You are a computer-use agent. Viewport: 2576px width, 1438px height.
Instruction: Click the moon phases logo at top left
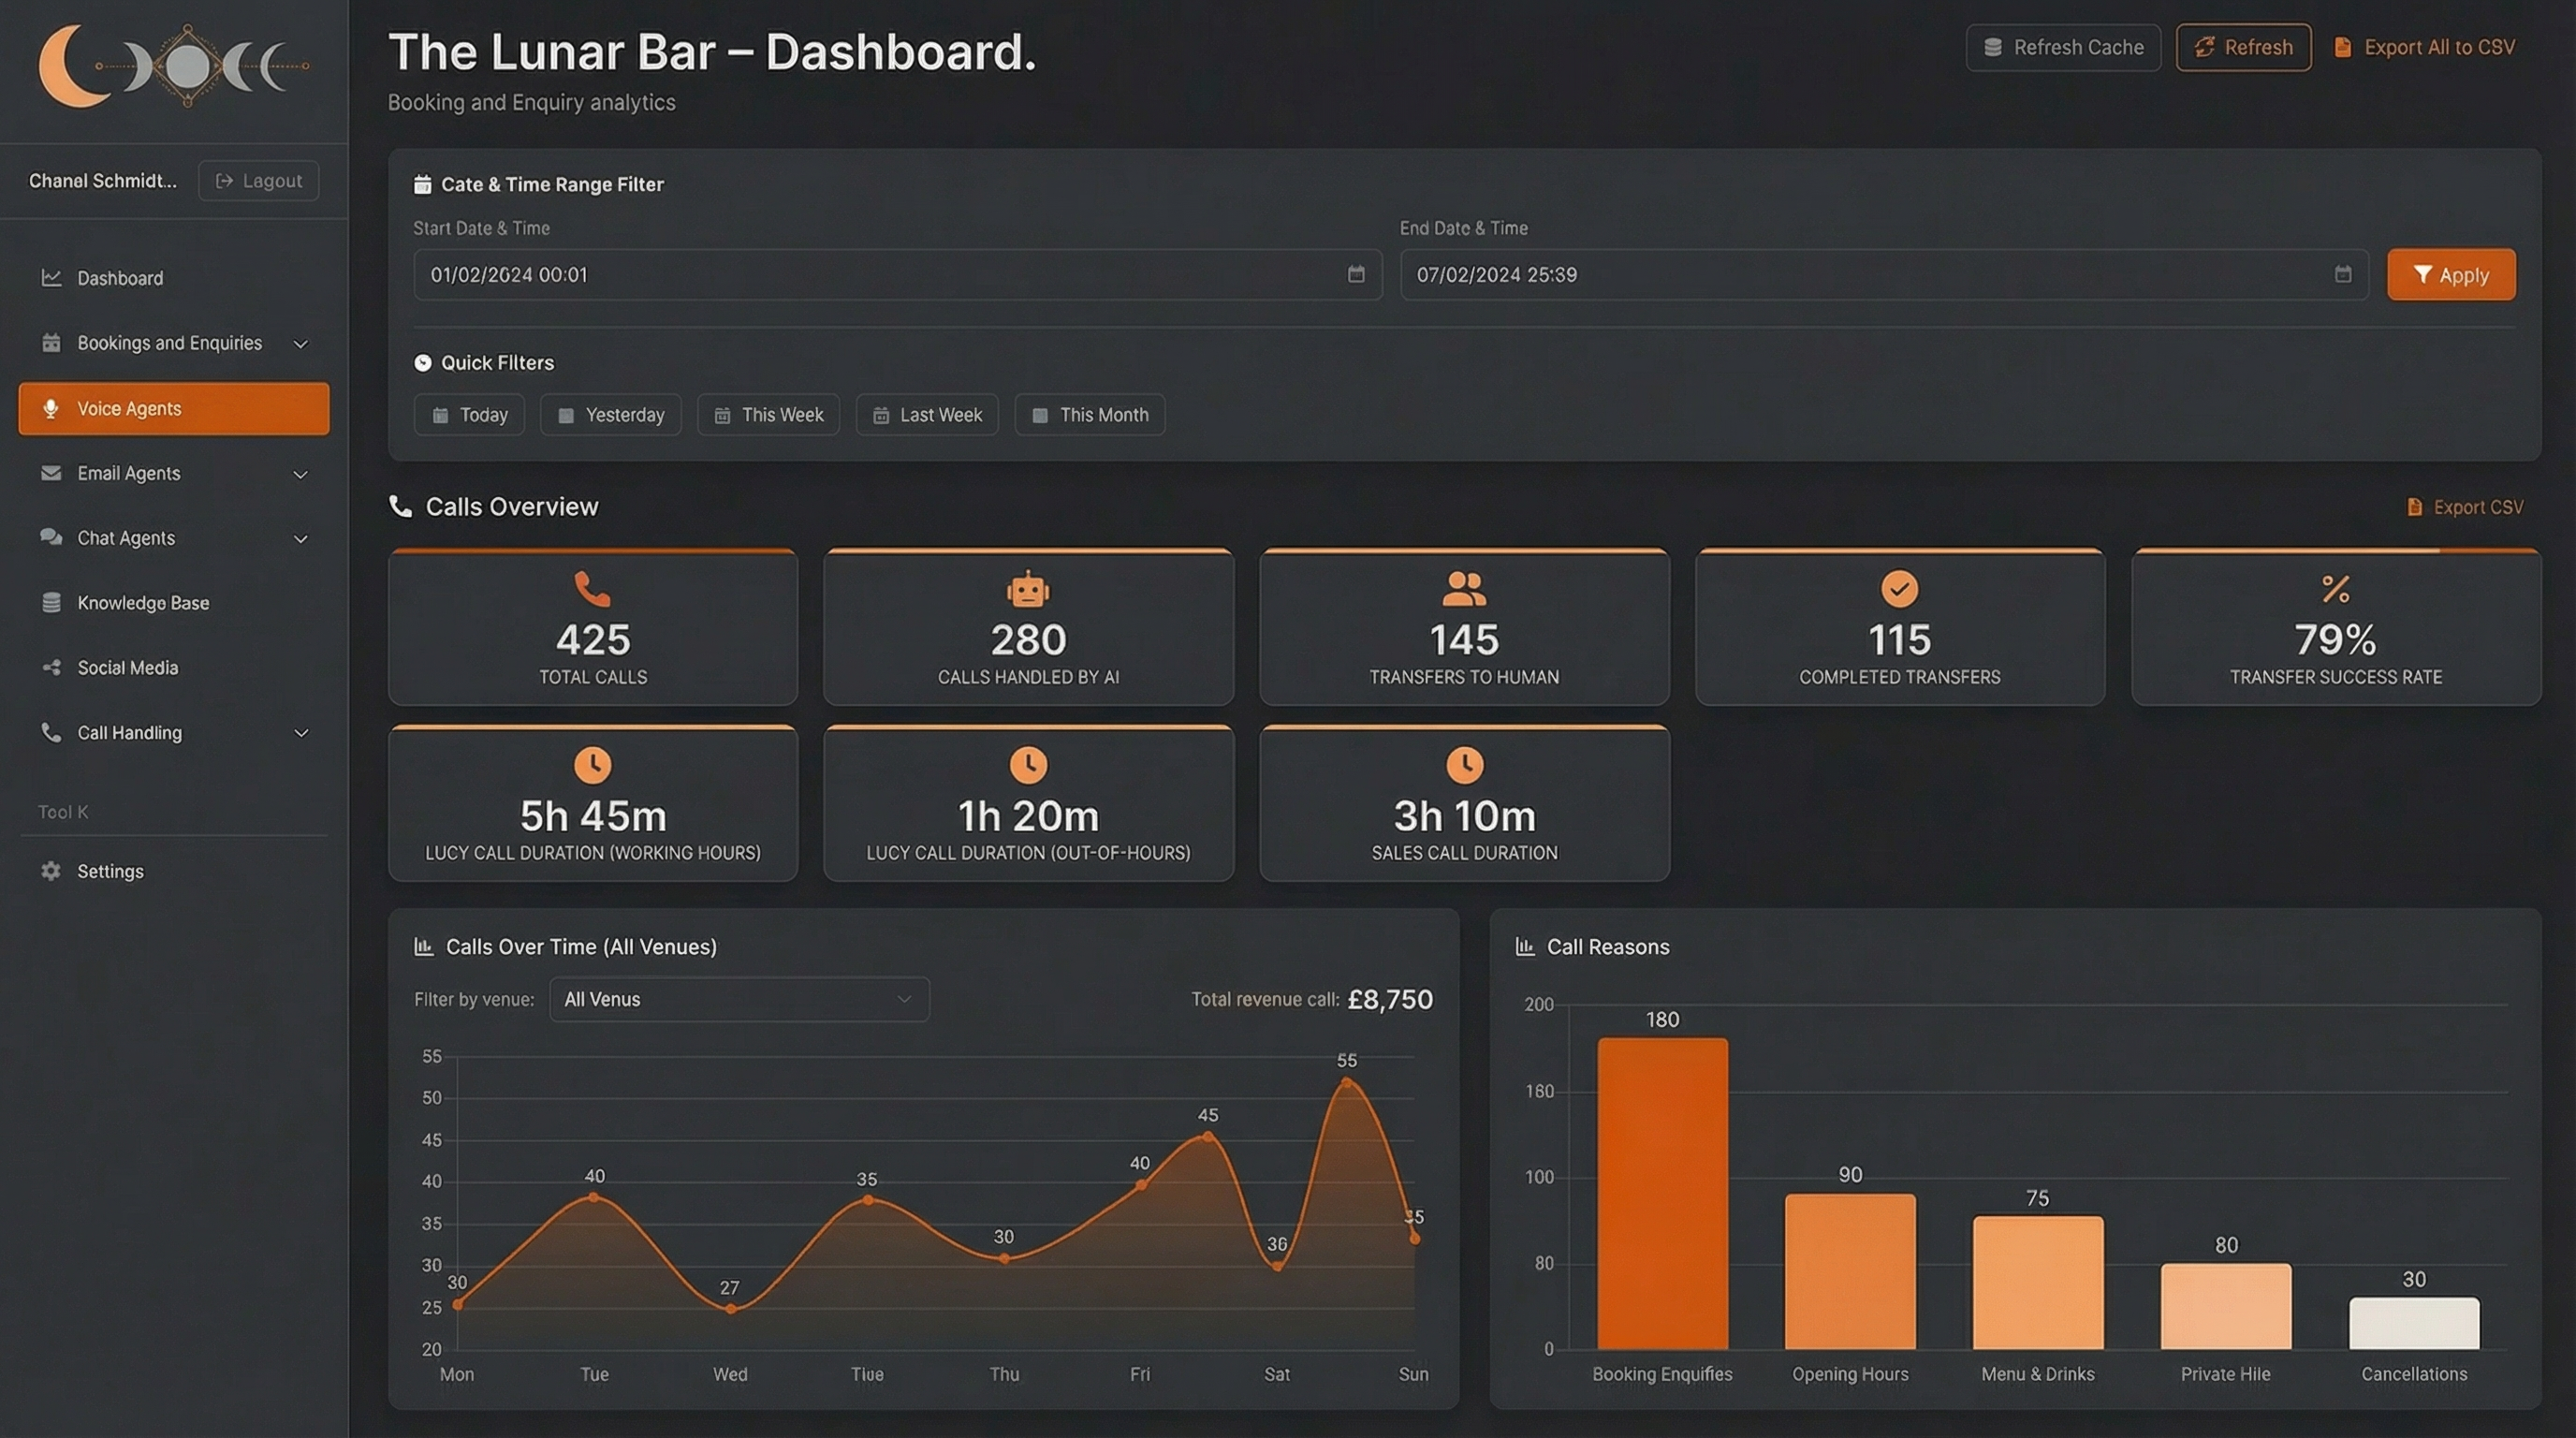172,66
